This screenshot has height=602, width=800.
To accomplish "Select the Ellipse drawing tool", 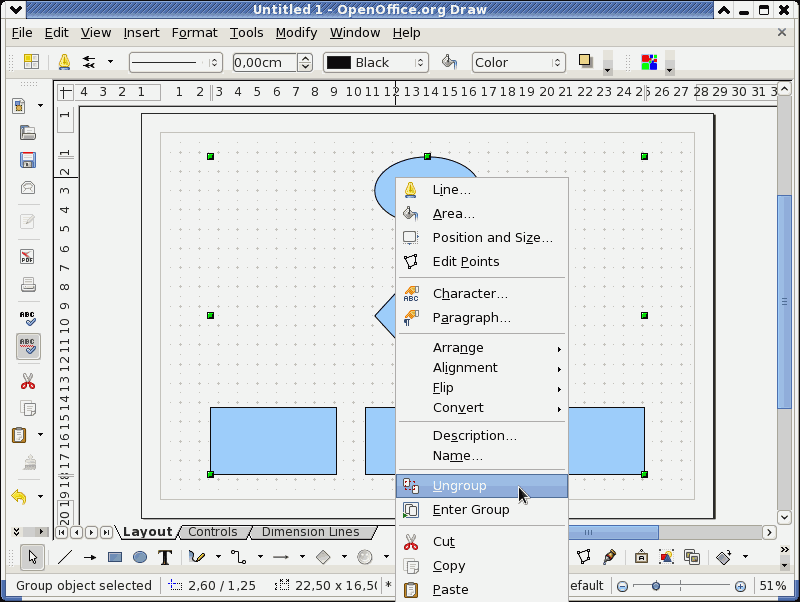I will click(x=140, y=557).
